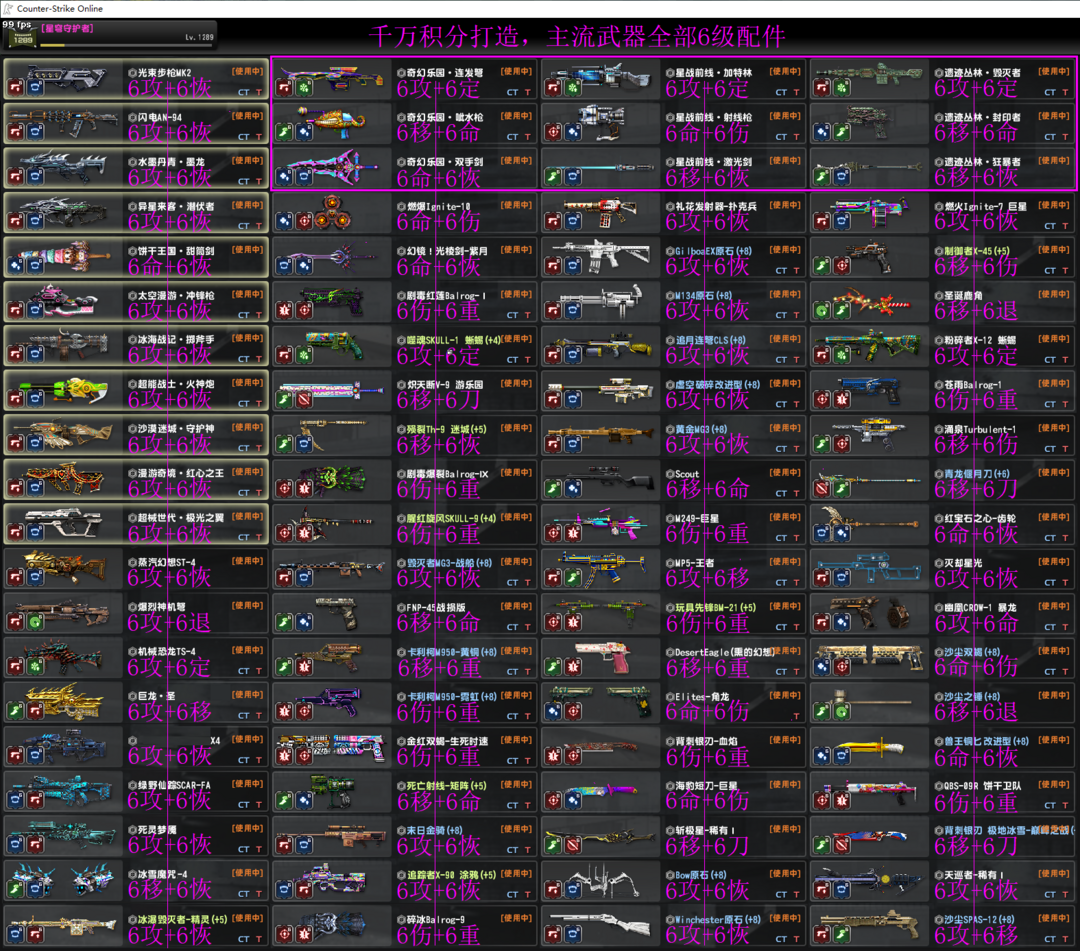Click green boot icon on Scout card
This screenshot has height=951, width=1080.
[553, 489]
